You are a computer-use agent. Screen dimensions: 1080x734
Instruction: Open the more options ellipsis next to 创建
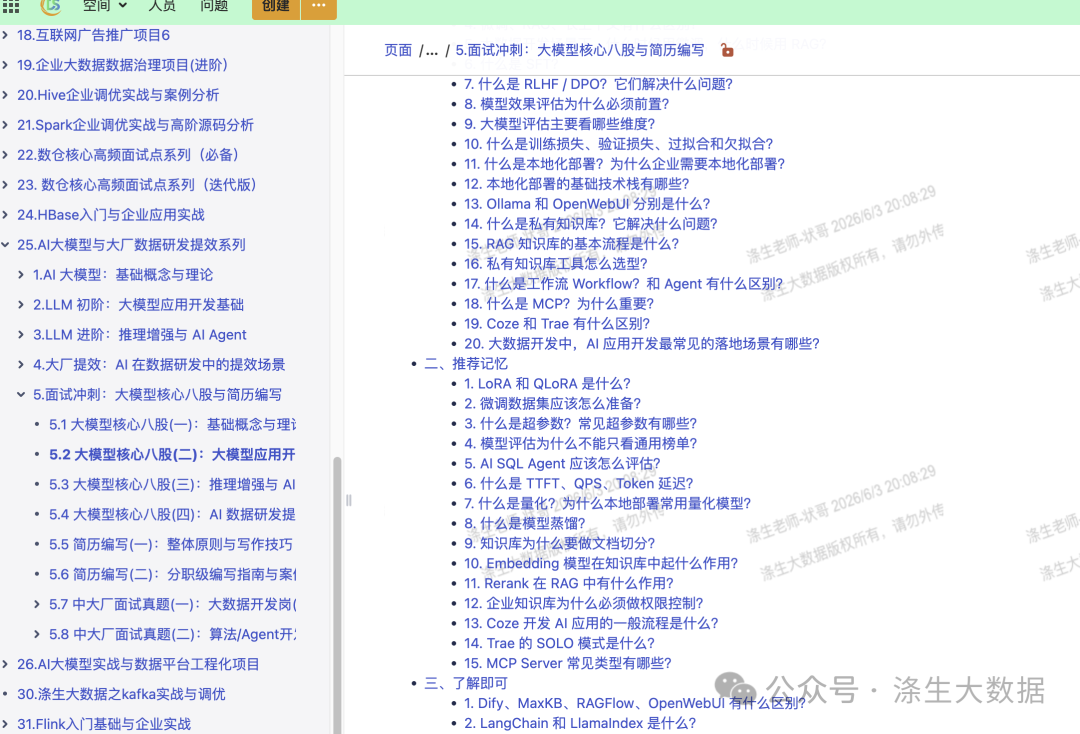point(318,7)
